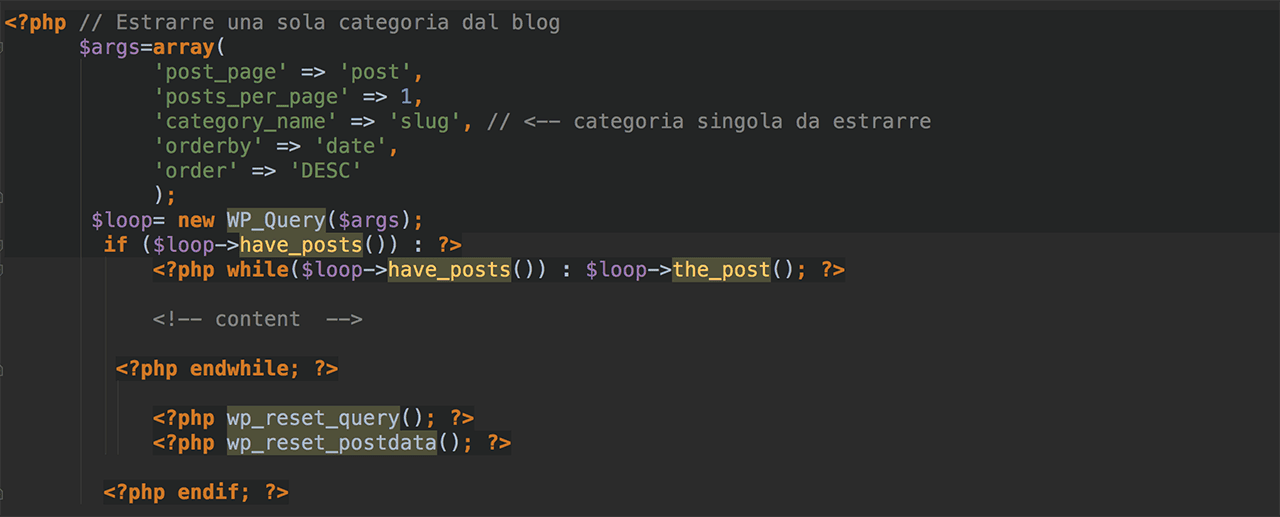Click "have_posts" in the if line

tap(301, 245)
